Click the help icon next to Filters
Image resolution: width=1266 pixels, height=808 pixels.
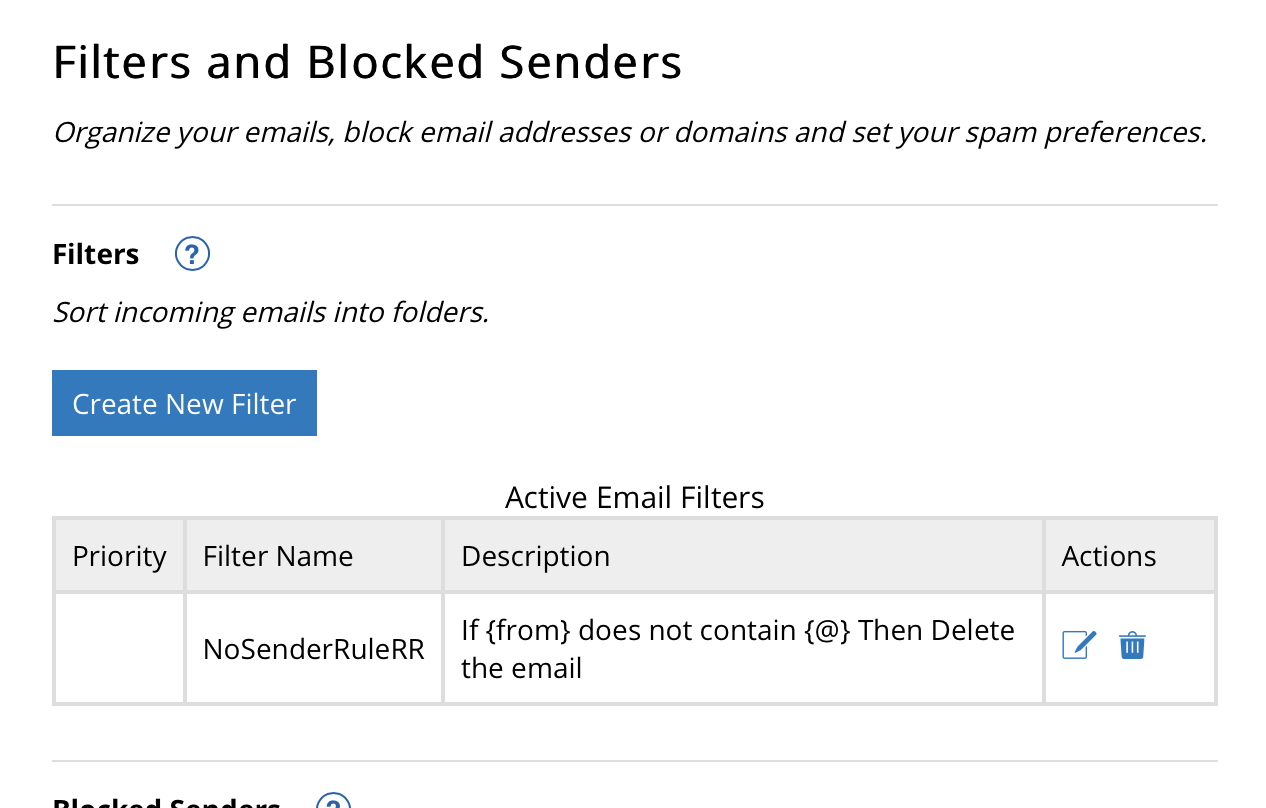click(192, 254)
